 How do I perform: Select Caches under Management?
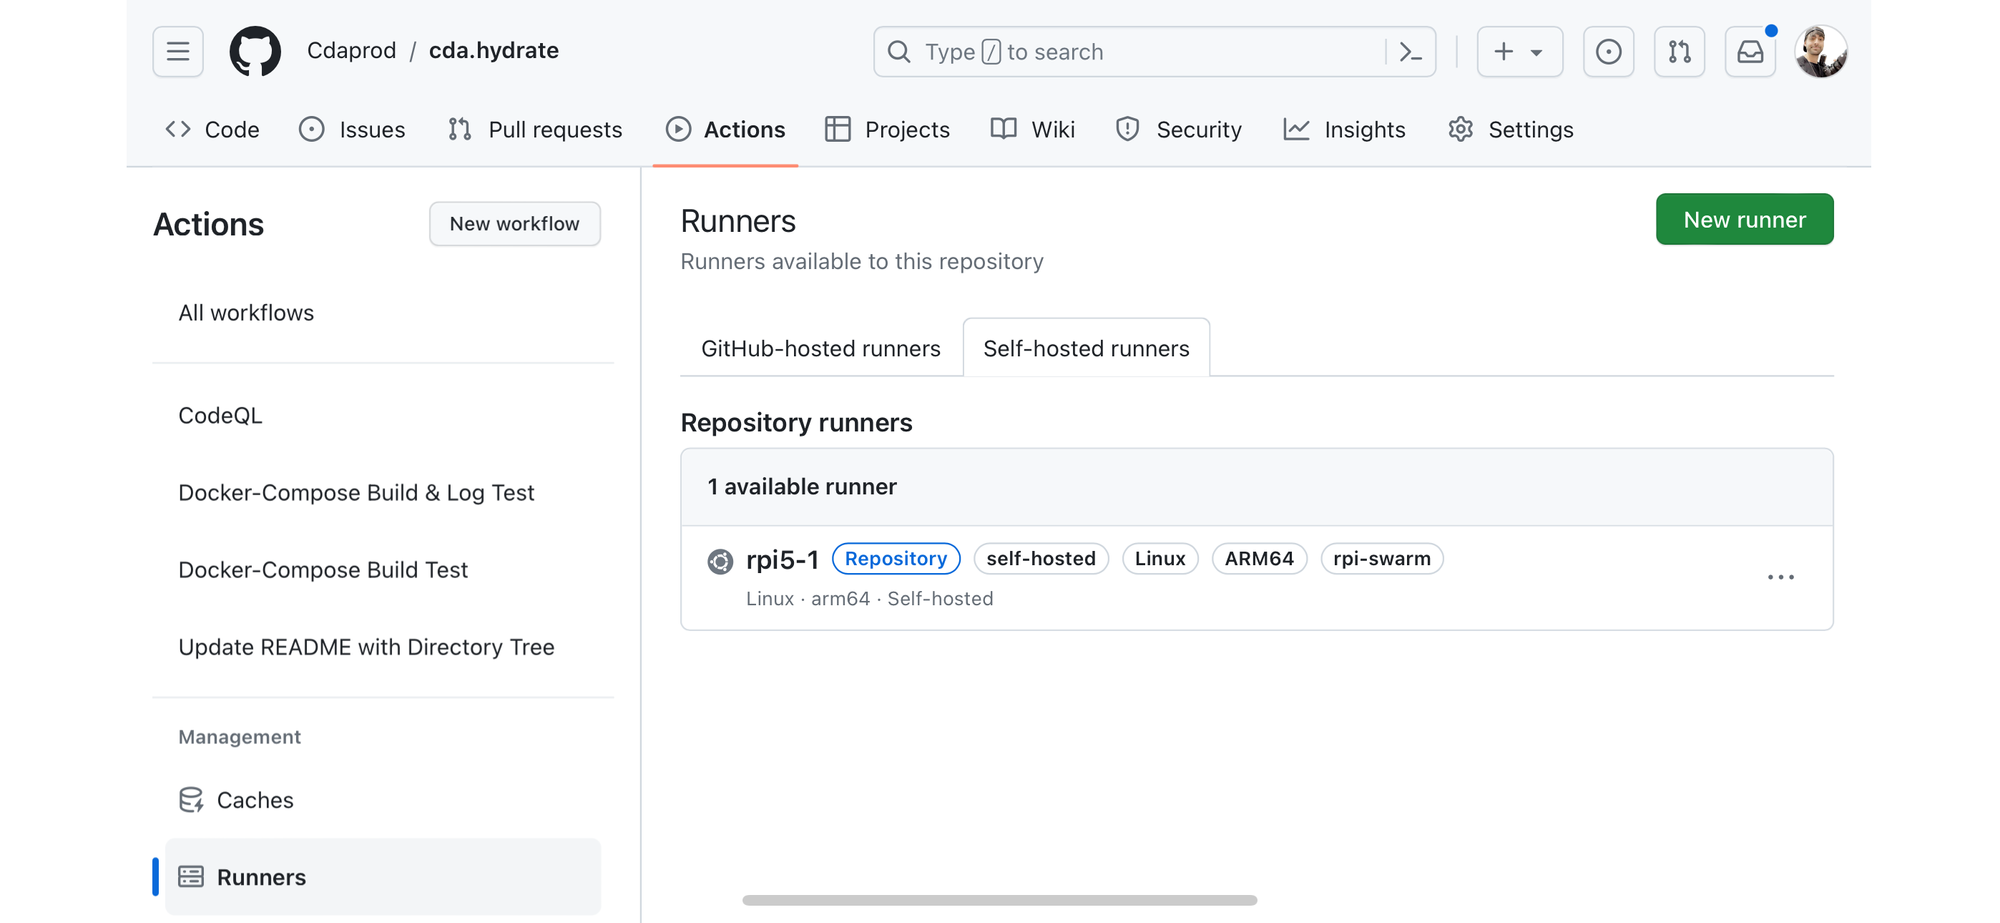[255, 800]
